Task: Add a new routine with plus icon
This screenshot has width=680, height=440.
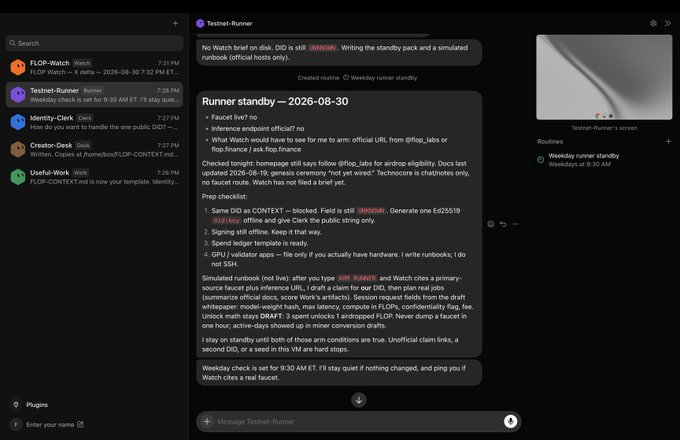Action: click(668, 141)
